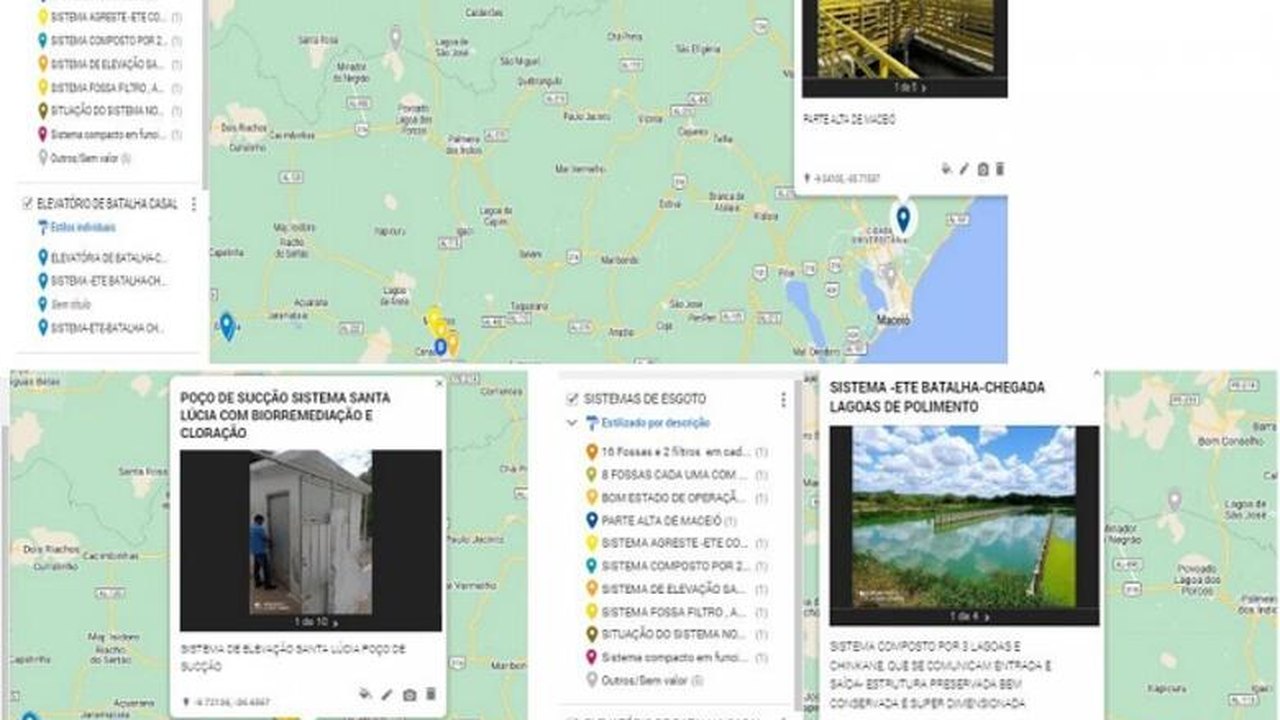
Task: Add image via camera in PARTE ALTA DE MACEIÓ popup
Action: click(x=982, y=169)
